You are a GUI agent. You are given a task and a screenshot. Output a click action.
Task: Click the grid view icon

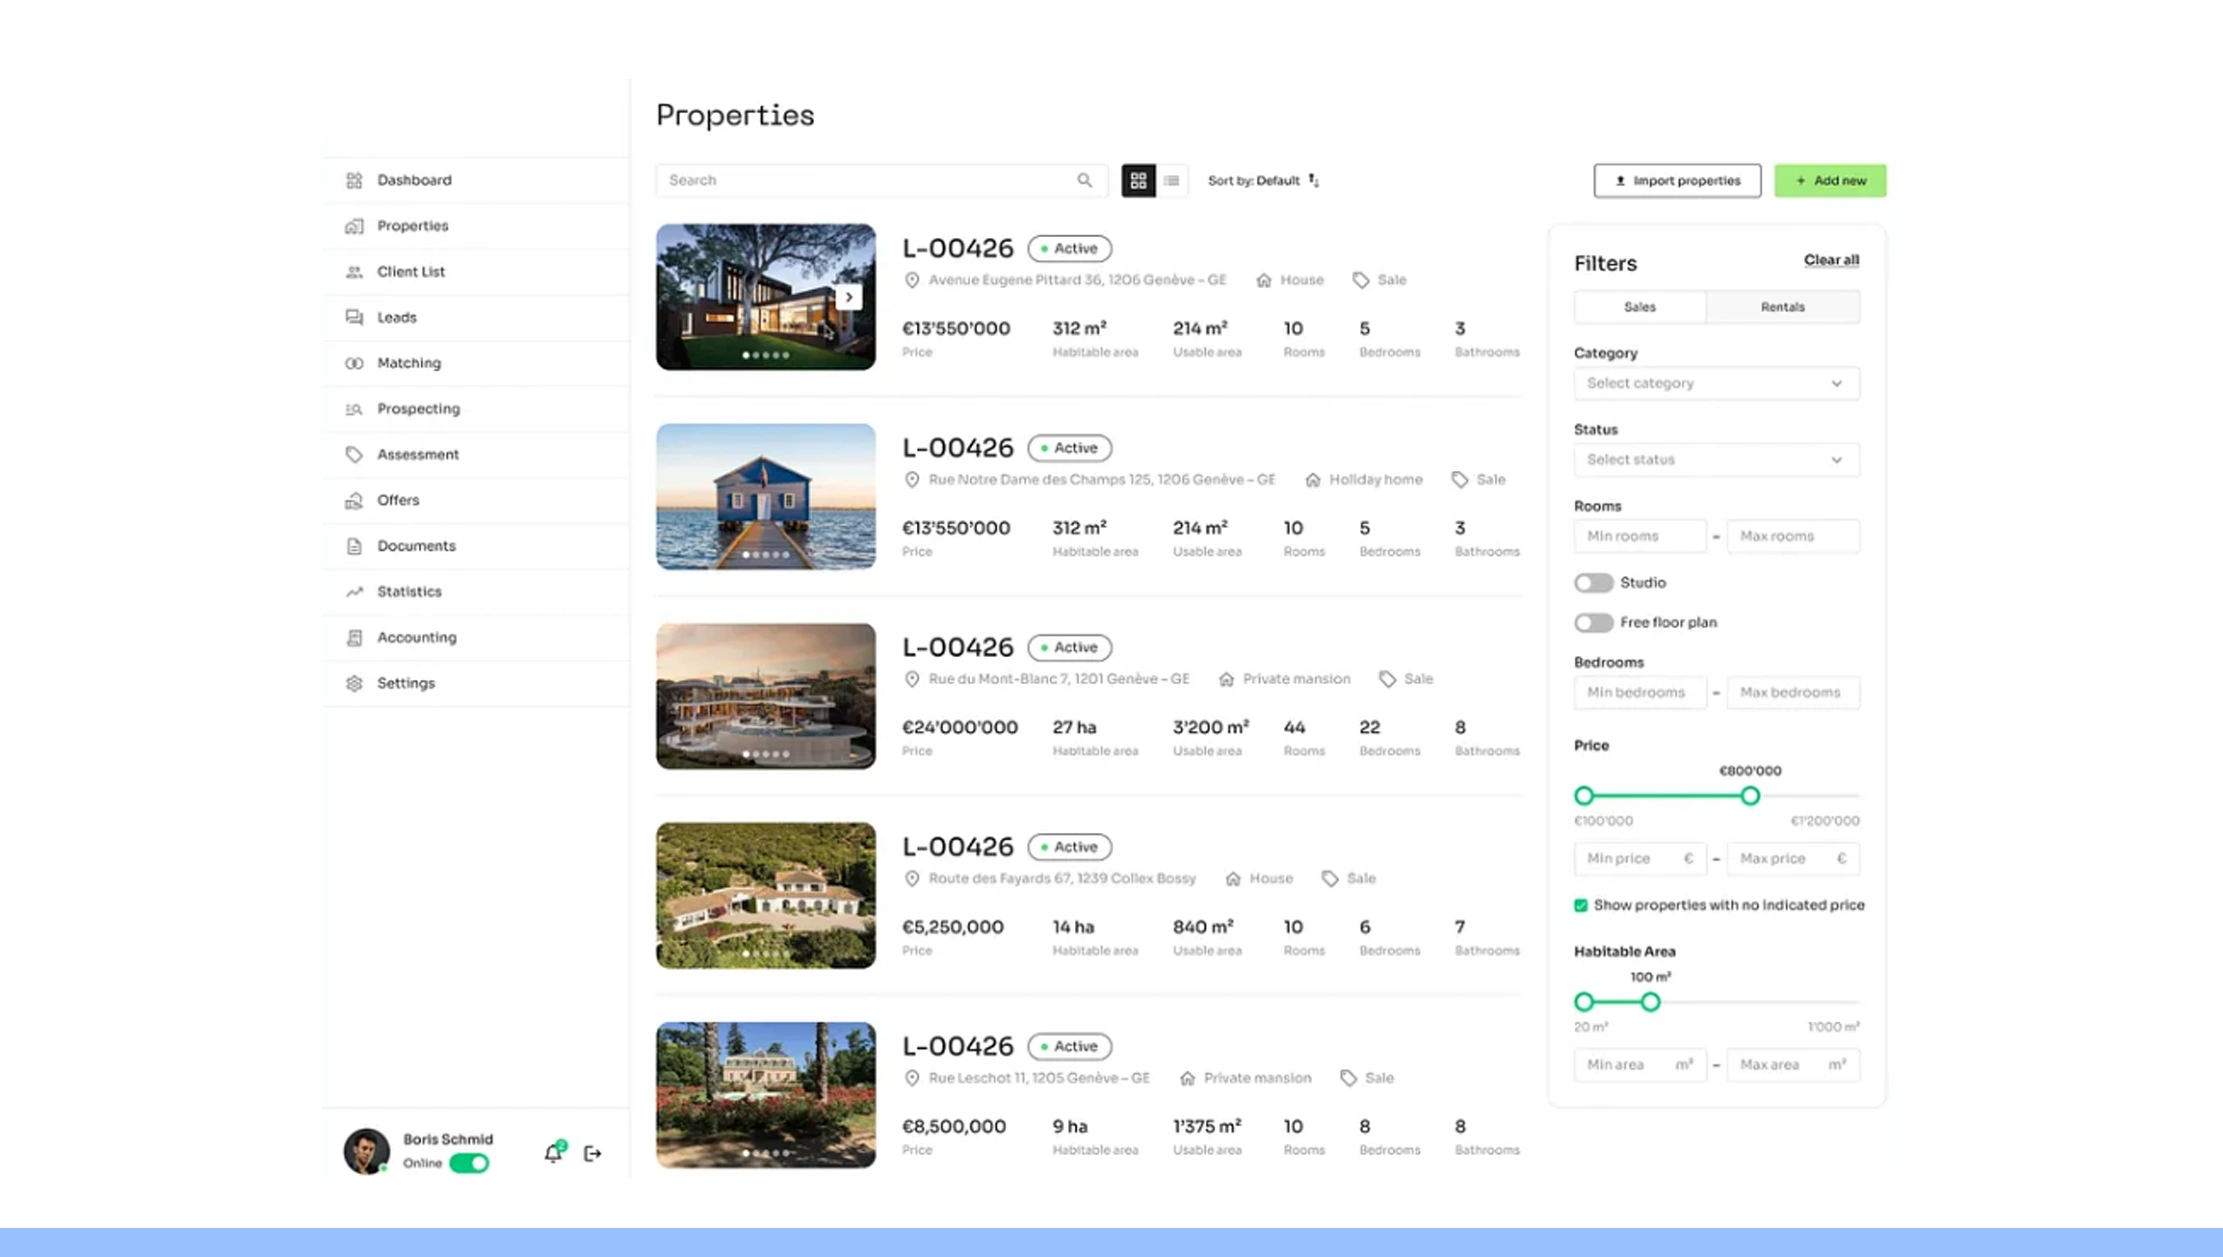(1138, 181)
